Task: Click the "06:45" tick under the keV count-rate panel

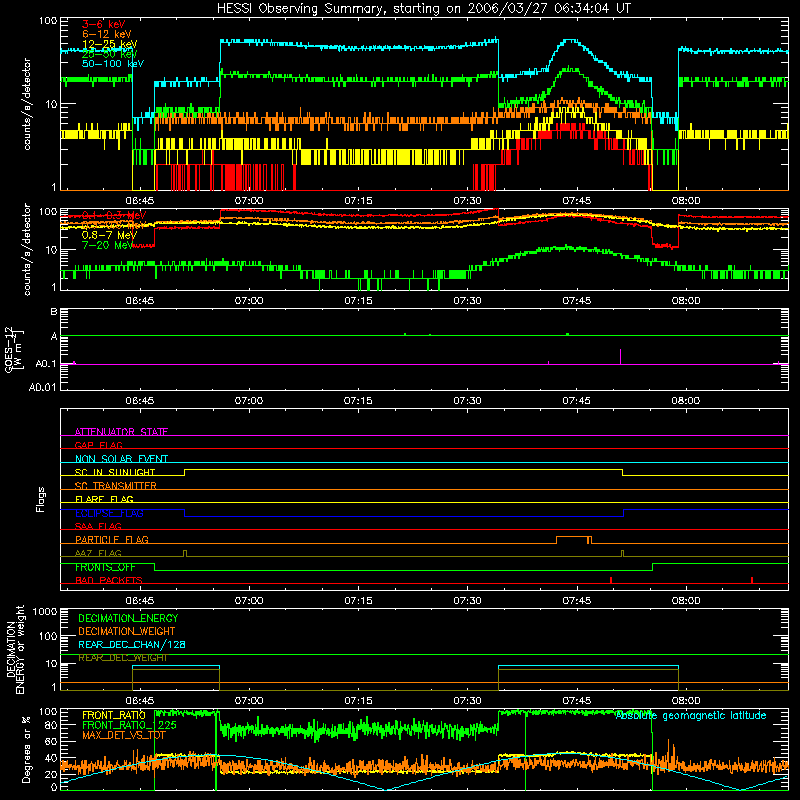Action: point(140,201)
